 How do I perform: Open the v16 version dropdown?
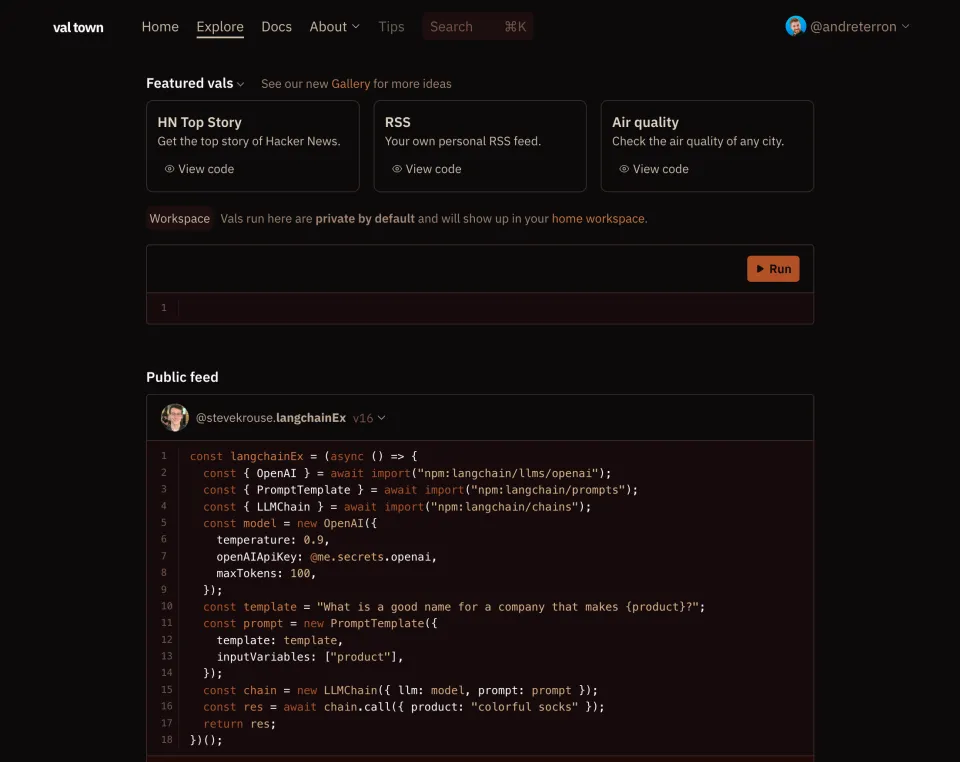[371, 418]
